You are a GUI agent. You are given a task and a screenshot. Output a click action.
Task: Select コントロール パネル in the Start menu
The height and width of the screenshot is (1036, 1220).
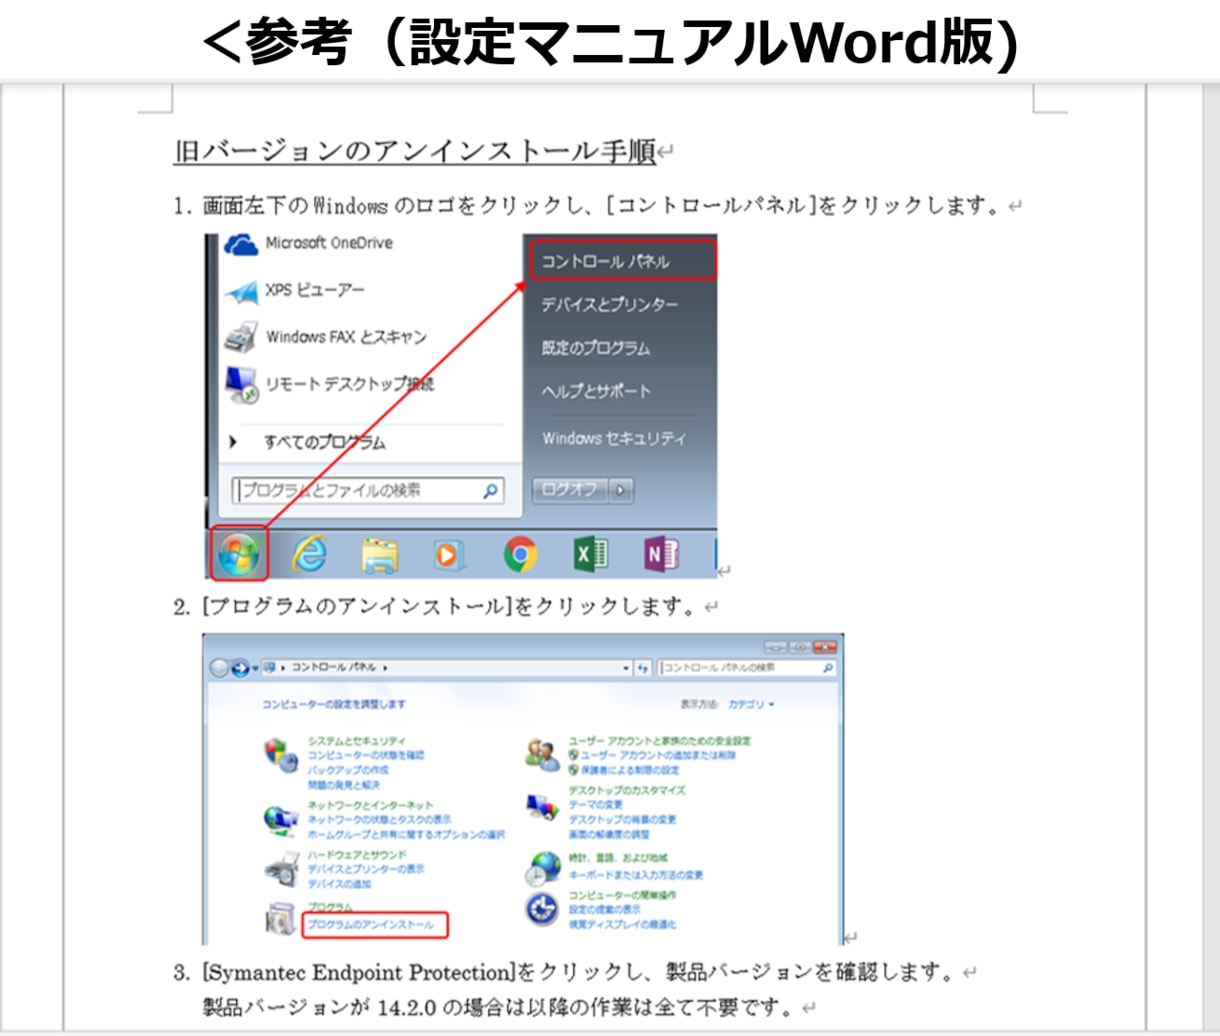coord(622,260)
